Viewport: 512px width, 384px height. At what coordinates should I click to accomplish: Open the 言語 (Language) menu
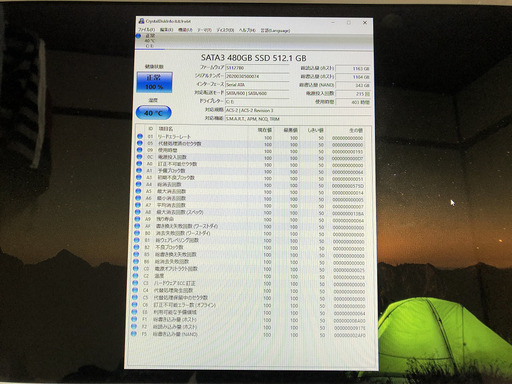coord(275,30)
